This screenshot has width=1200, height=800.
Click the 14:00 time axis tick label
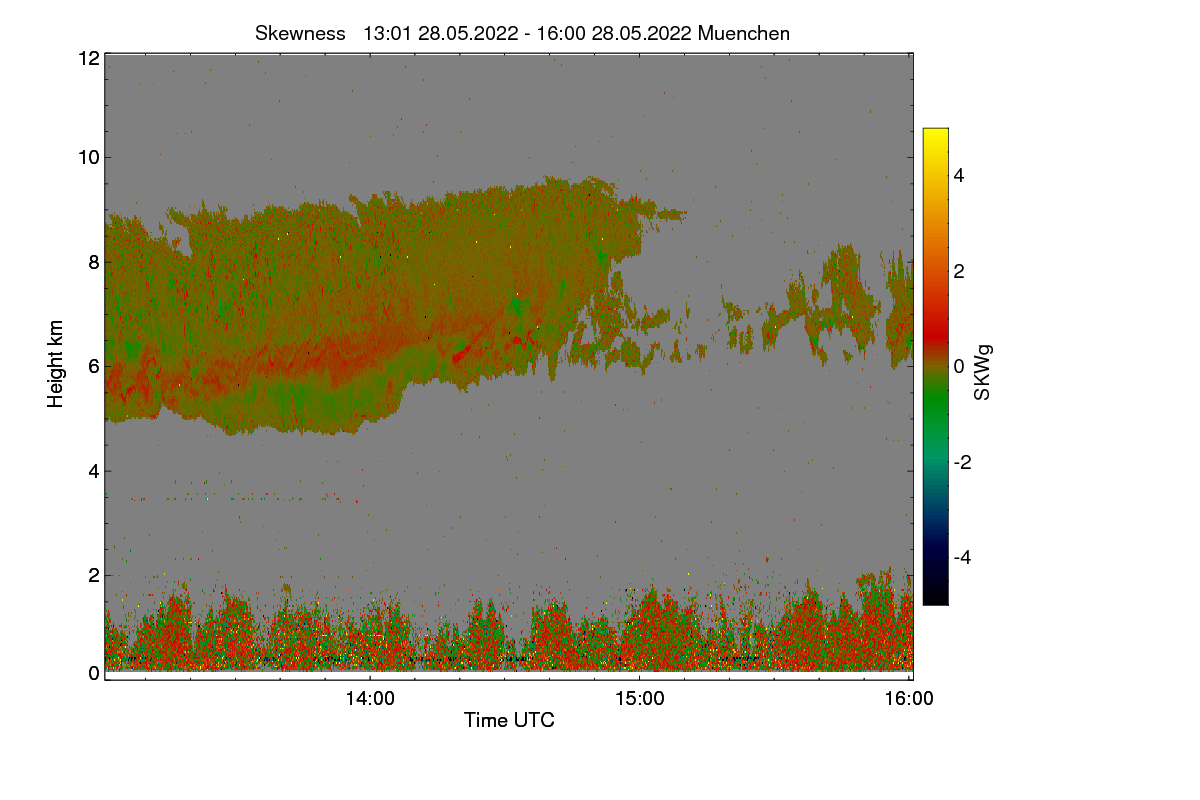370,699
